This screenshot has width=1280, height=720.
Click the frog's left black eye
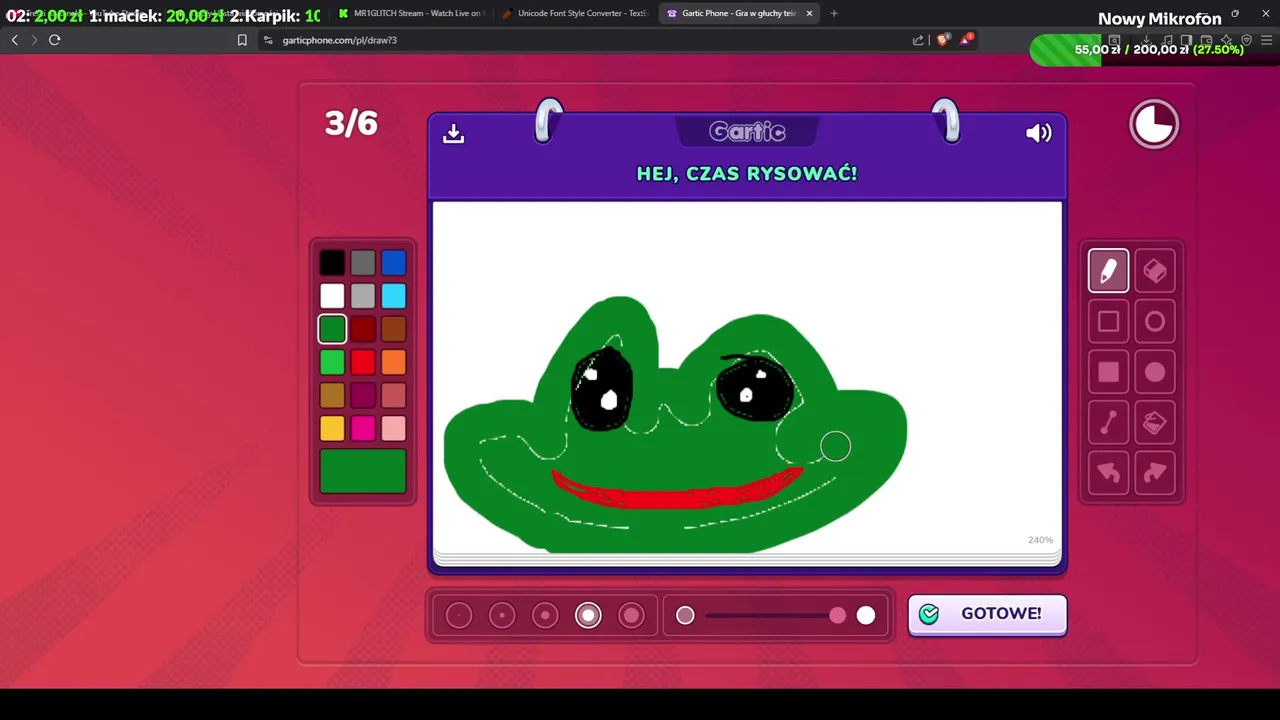(602, 388)
